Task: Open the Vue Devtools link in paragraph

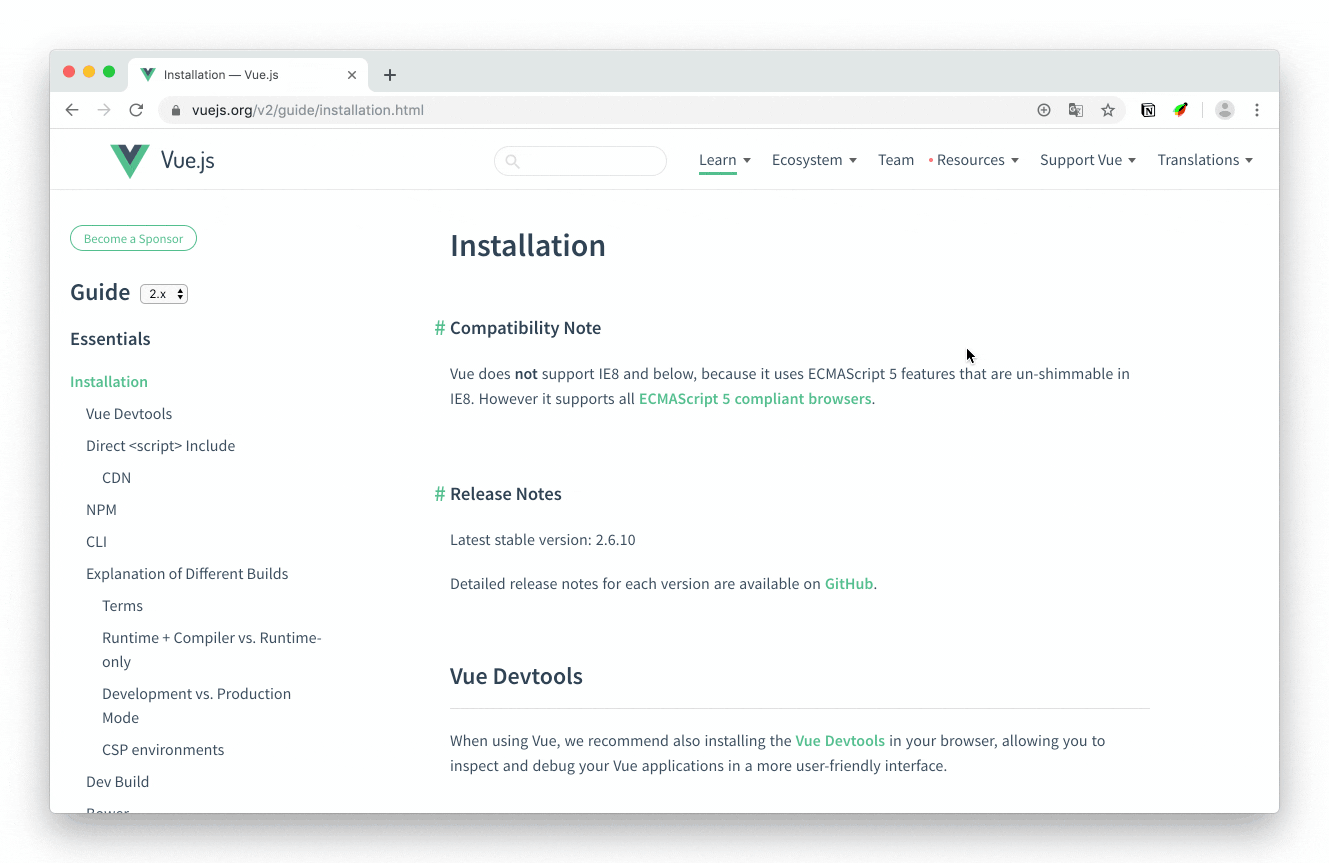Action: [840, 741]
